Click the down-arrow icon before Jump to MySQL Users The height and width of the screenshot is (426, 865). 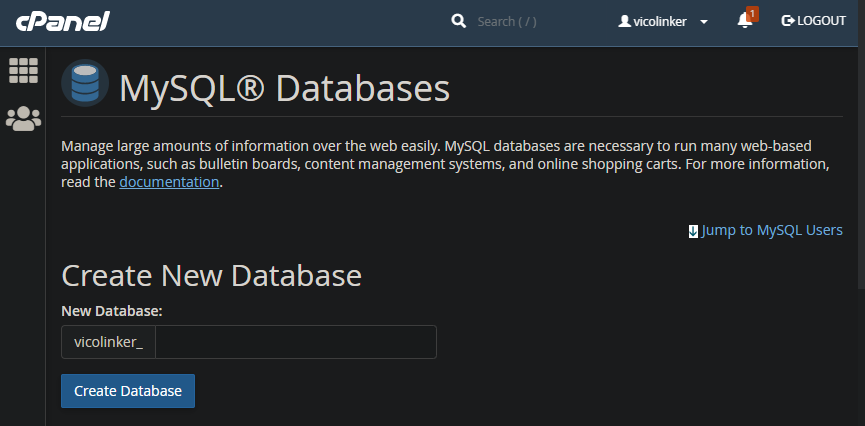coord(693,231)
